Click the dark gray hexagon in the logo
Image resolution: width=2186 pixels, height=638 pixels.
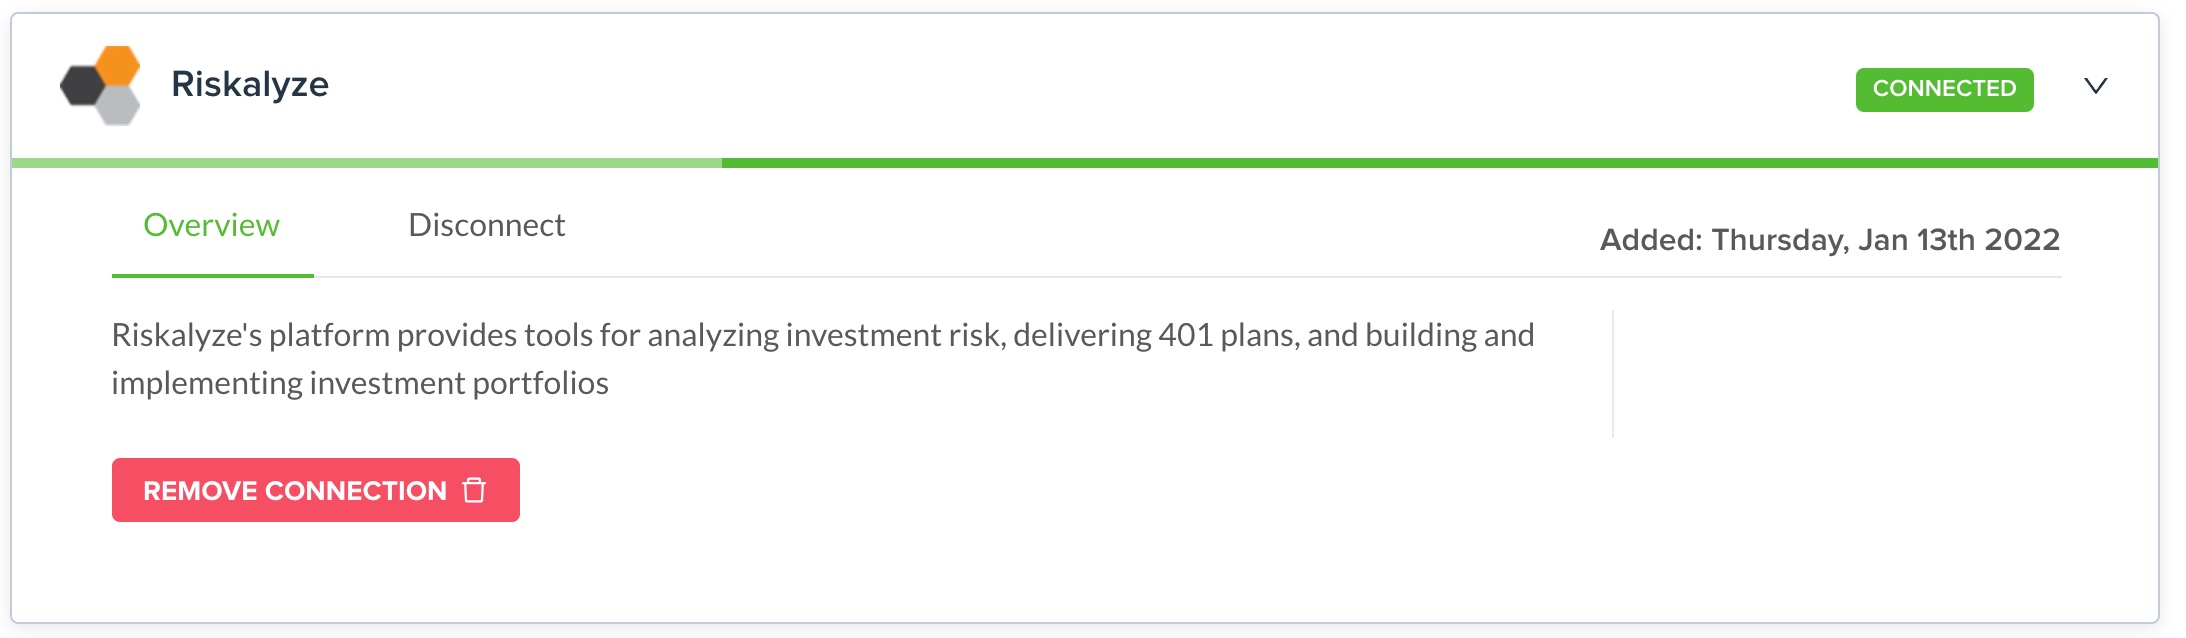(81, 86)
